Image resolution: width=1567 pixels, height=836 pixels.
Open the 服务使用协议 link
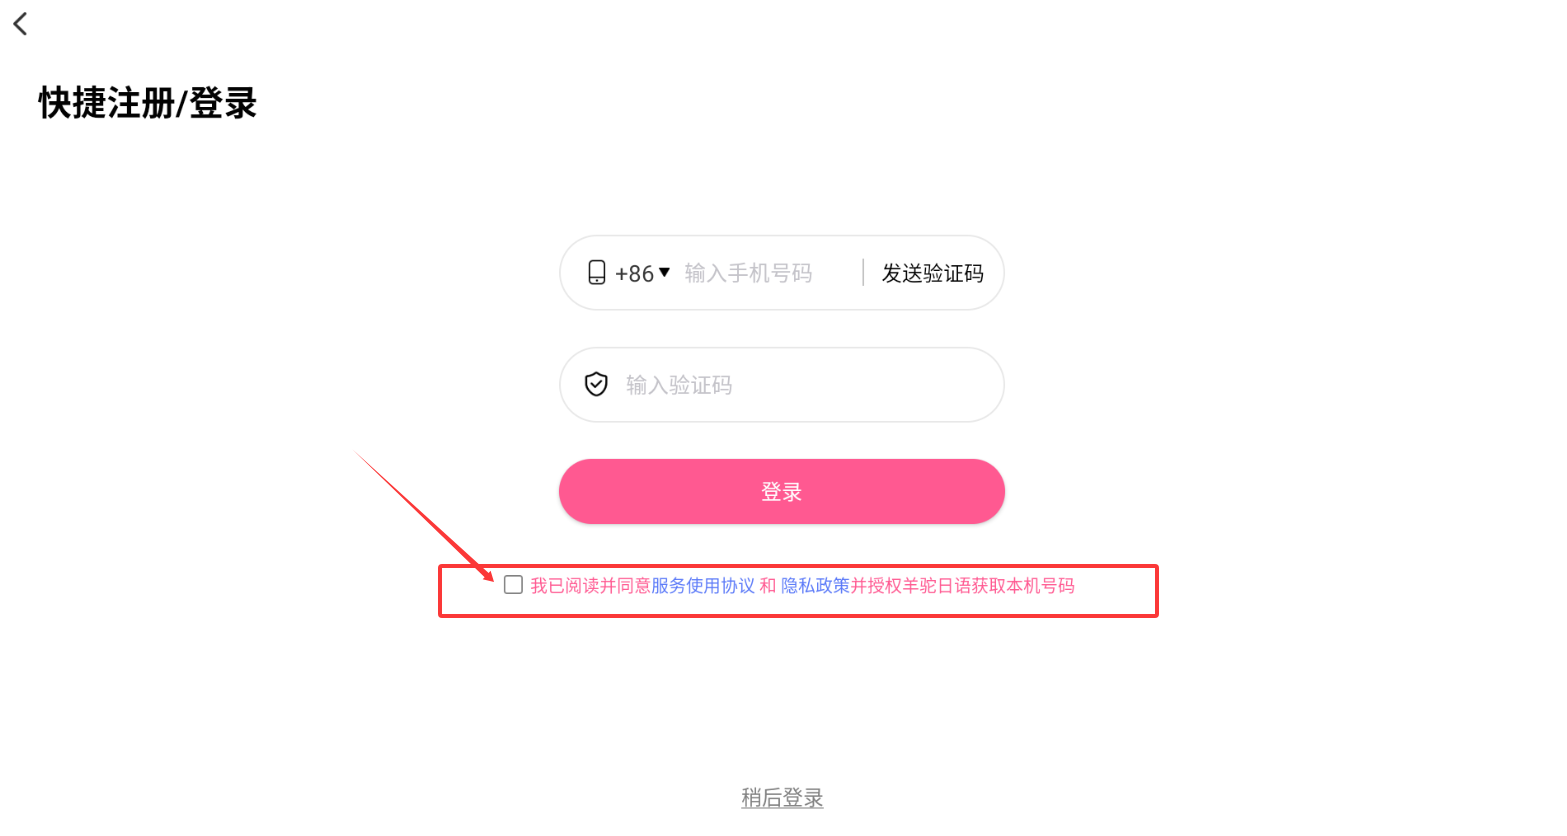(x=703, y=586)
